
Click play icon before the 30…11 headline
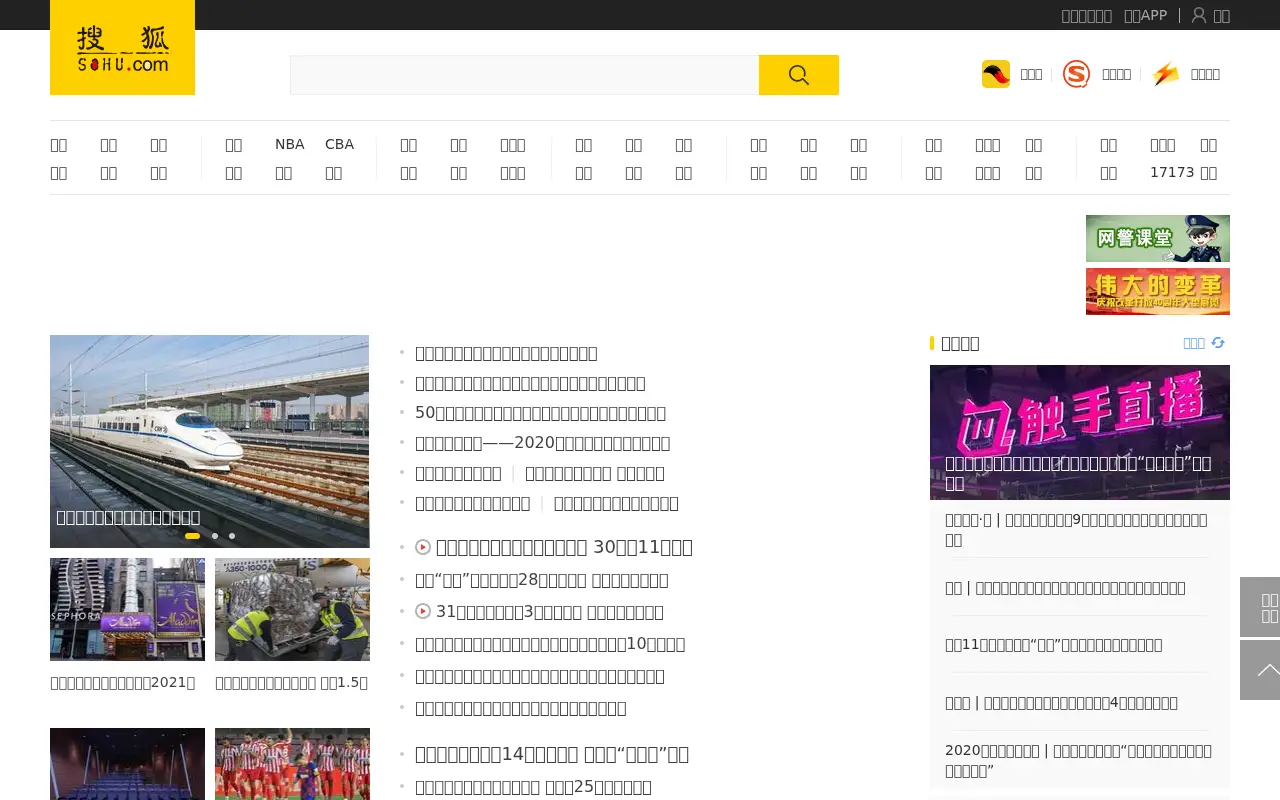[423, 547]
